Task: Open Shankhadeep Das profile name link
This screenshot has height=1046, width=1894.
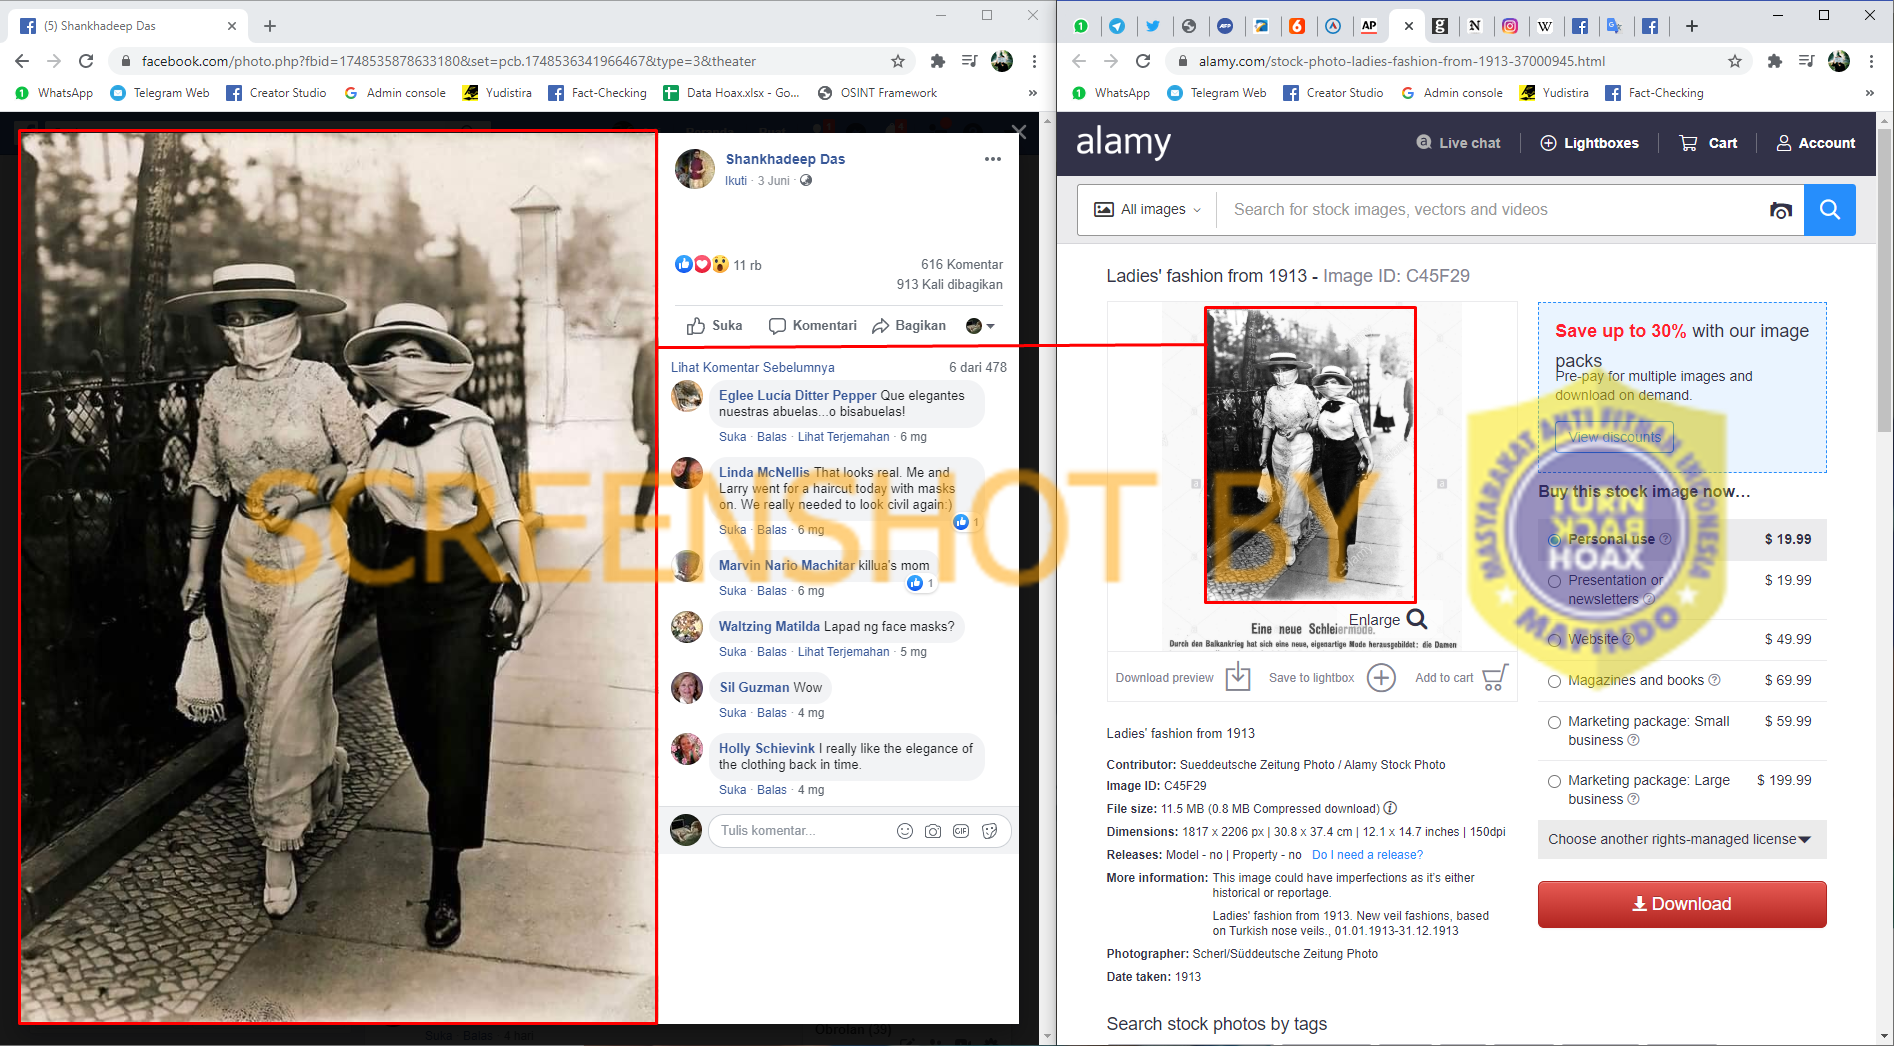Action: [785, 159]
